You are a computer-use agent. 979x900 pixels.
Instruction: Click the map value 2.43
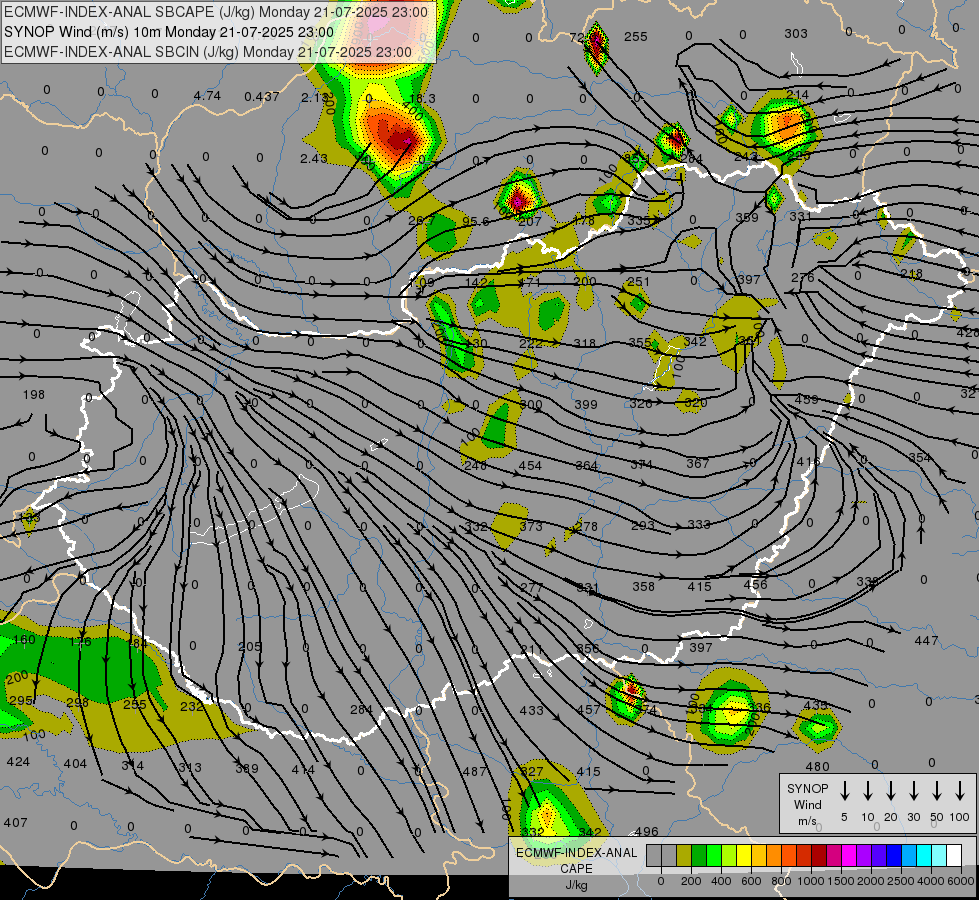coord(313,159)
